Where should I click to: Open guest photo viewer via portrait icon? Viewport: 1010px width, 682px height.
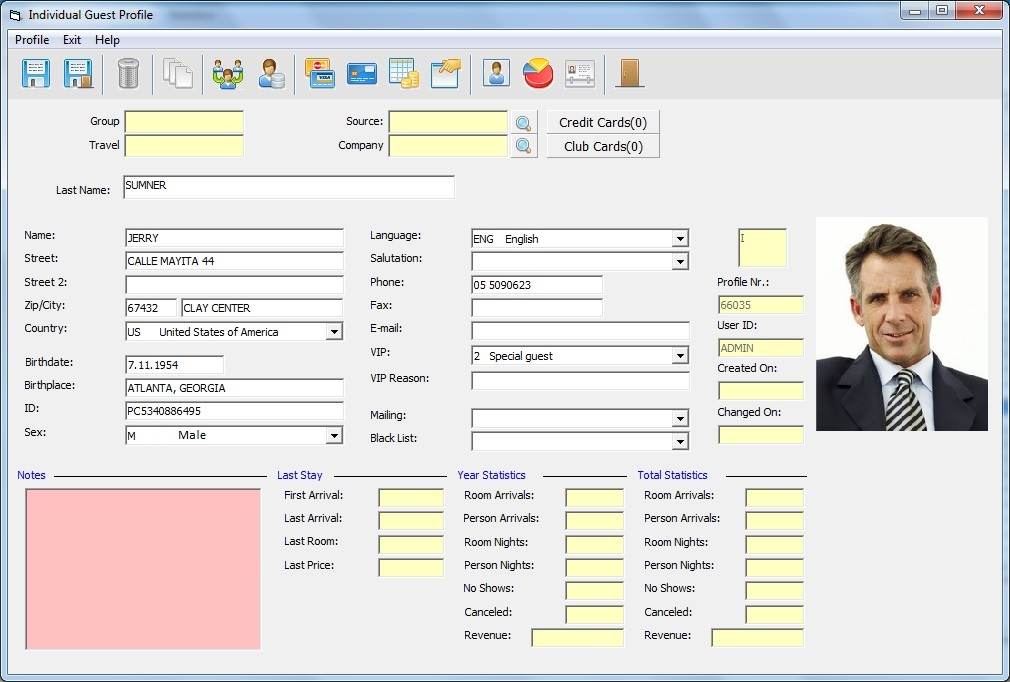495,73
